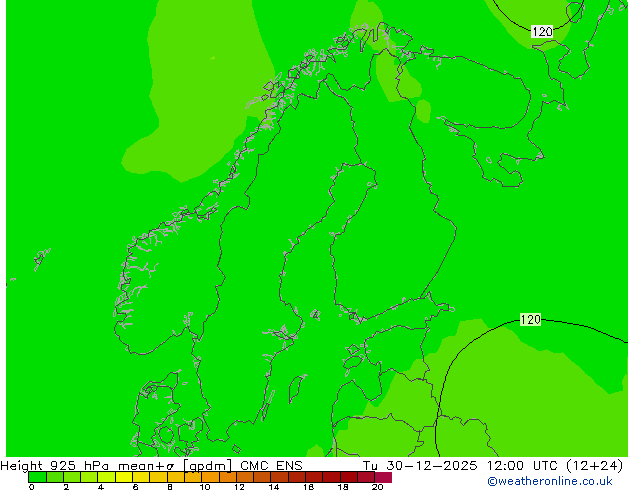Click the '(12+24)' forecast offset text
634x490 pixels.
pos(594,466)
